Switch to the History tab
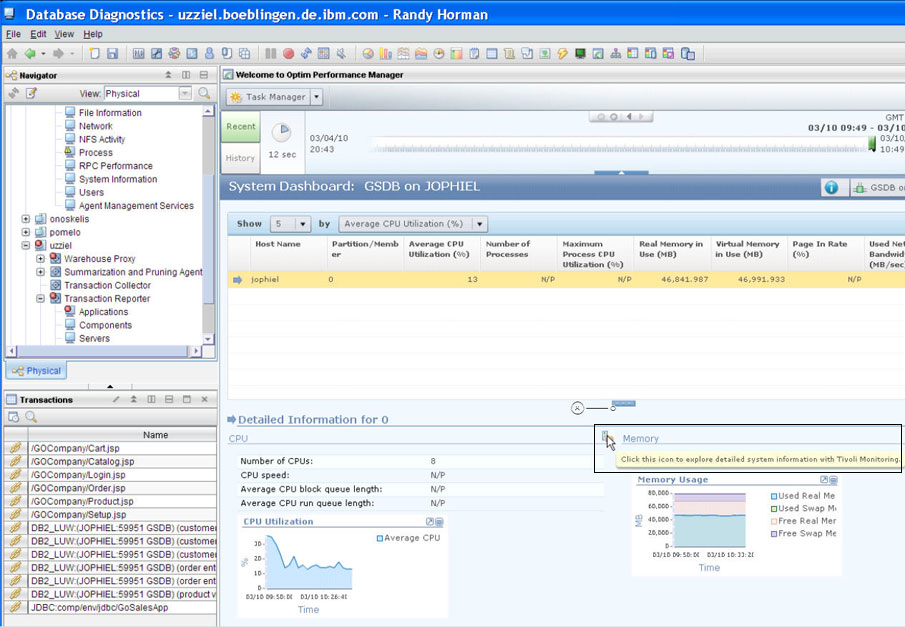This screenshot has width=905, height=627. point(240,158)
